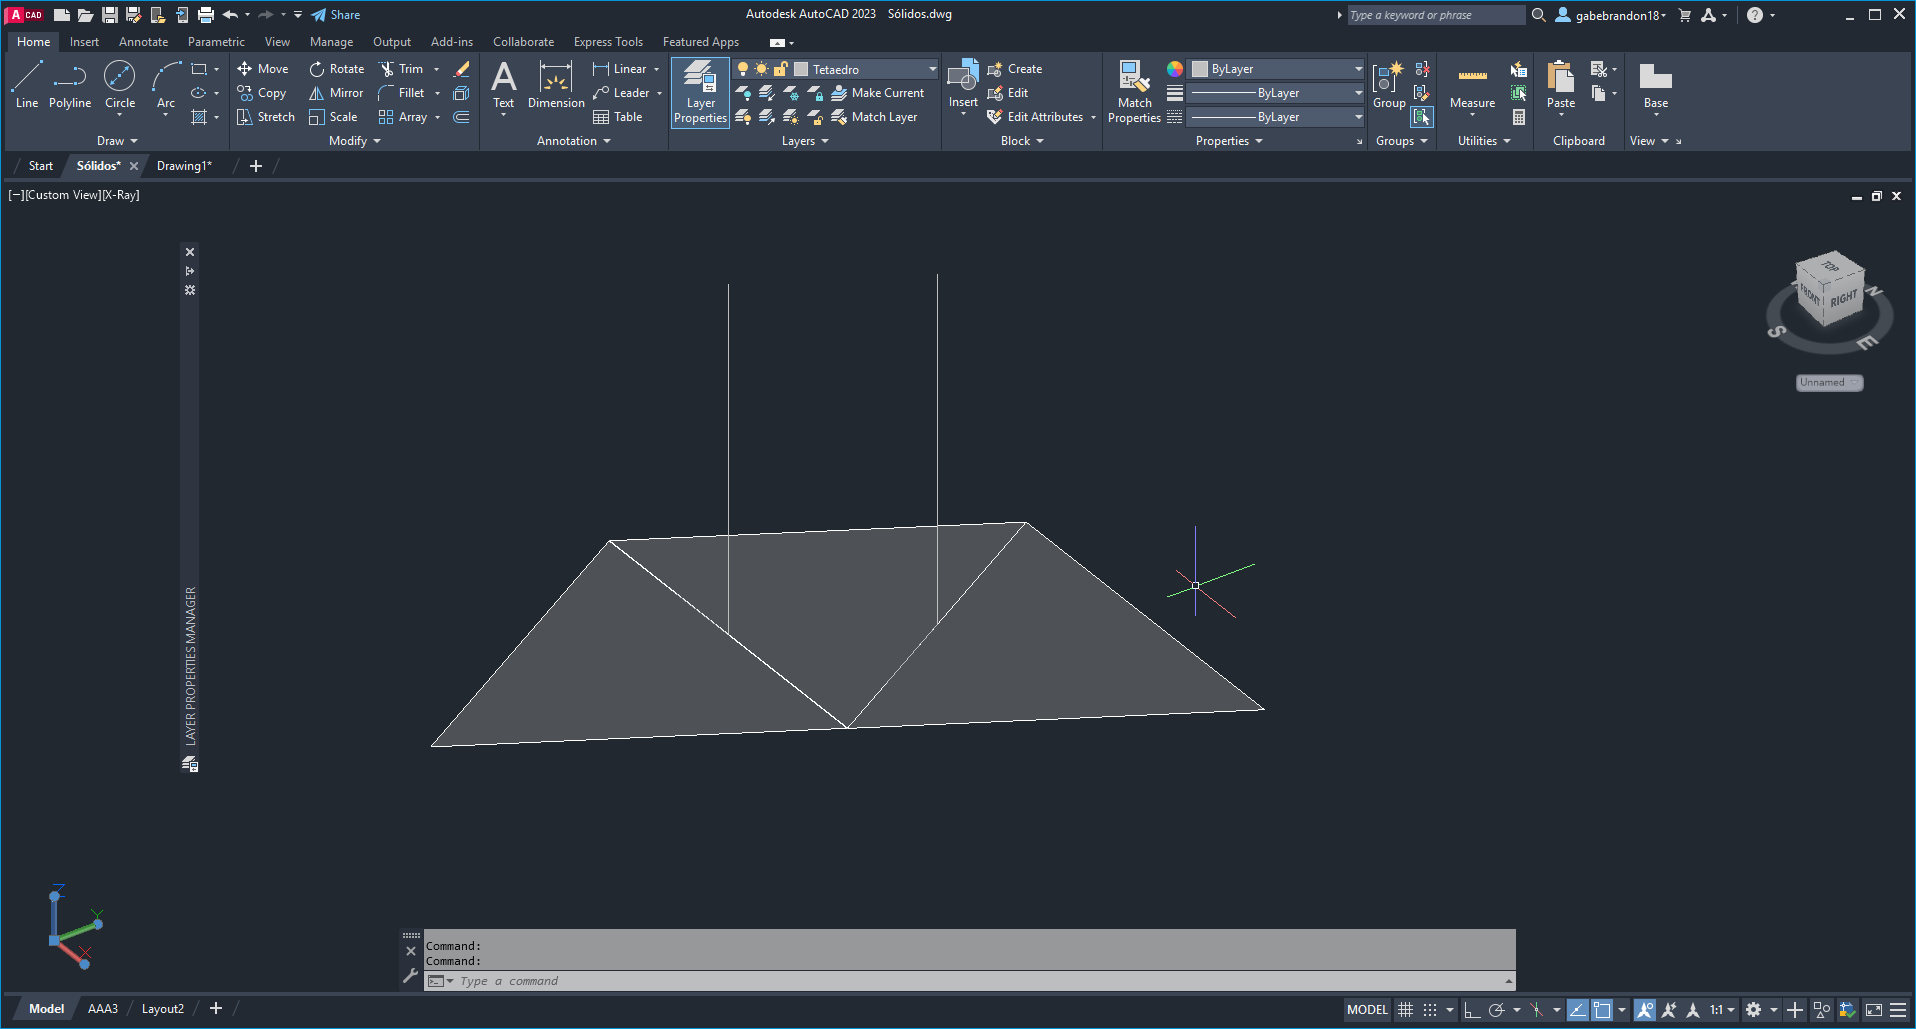Image resolution: width=1916 pixels, height=1029 pixels.
Task: Toggle the layer on/off lightbulb icon
Action: (743, 69)
